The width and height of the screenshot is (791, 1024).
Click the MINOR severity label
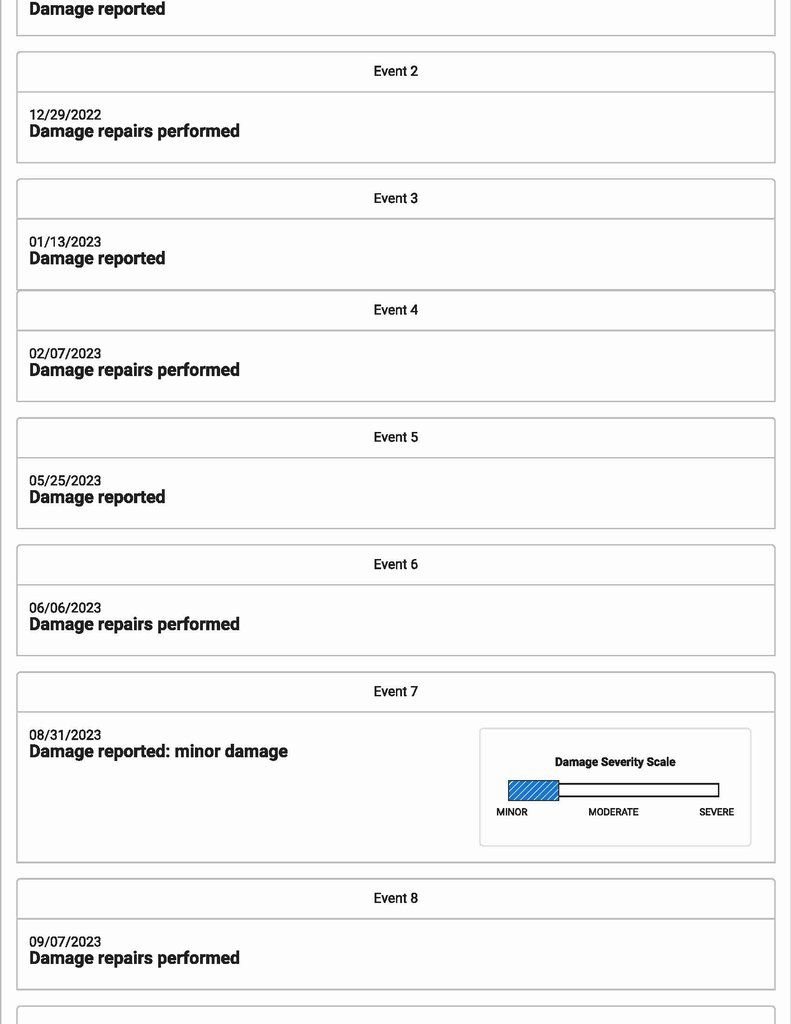pos(512,812)
